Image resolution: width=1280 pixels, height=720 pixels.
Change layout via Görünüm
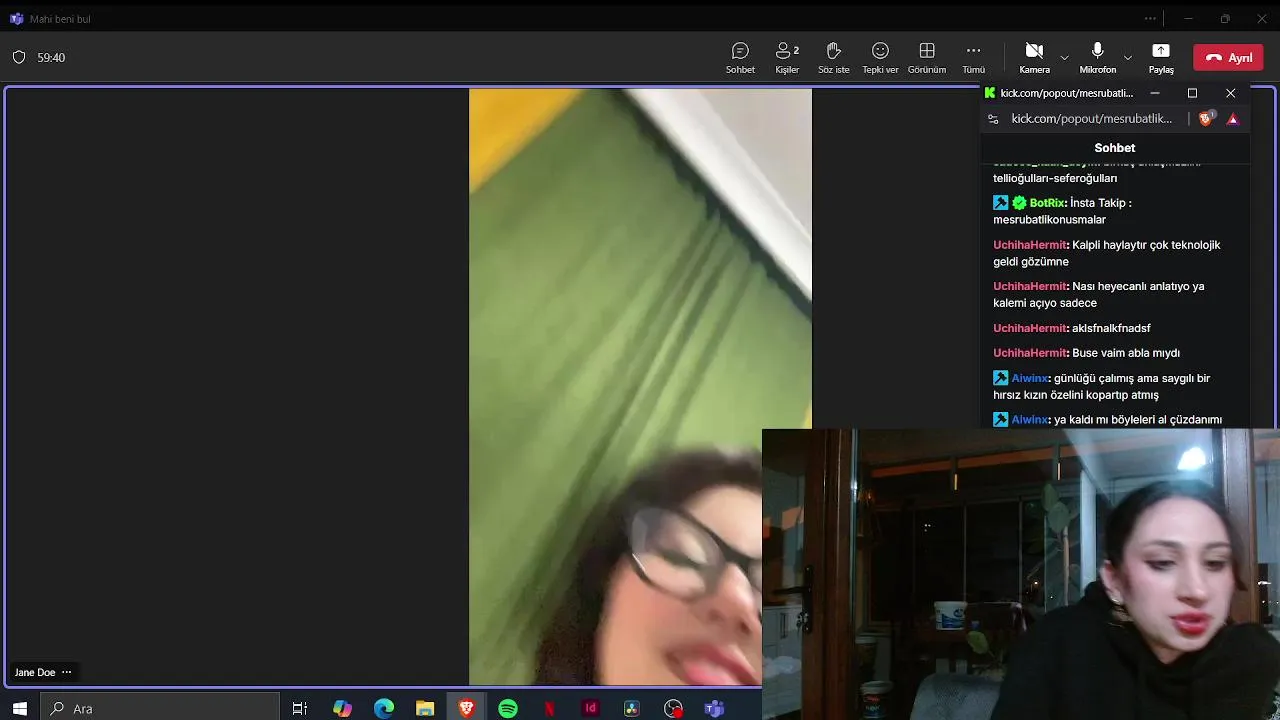pyautogui.click(x=927, y=58)
